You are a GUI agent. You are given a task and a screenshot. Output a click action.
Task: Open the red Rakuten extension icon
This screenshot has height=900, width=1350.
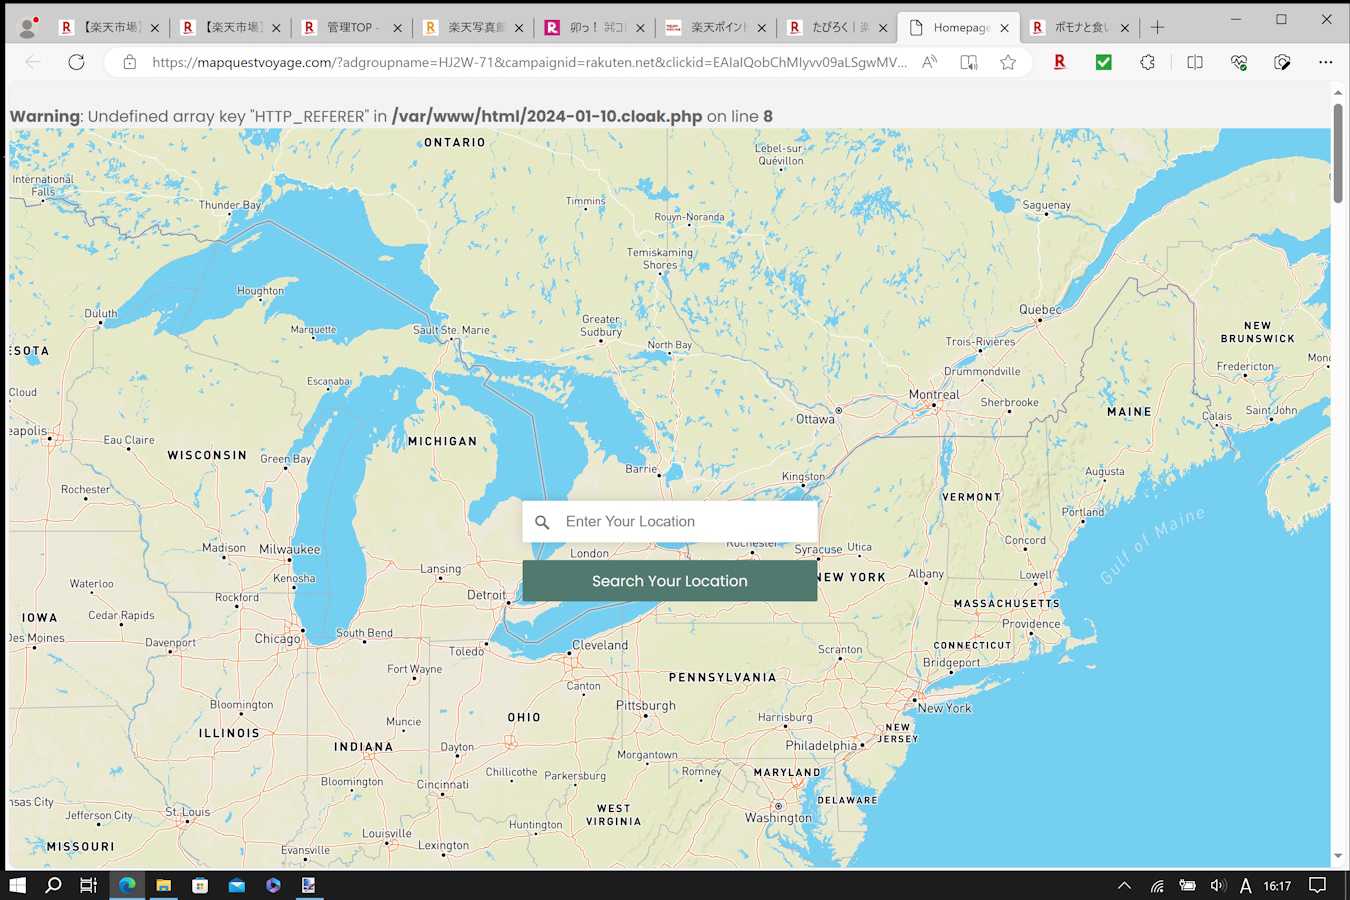point(1060,62)
